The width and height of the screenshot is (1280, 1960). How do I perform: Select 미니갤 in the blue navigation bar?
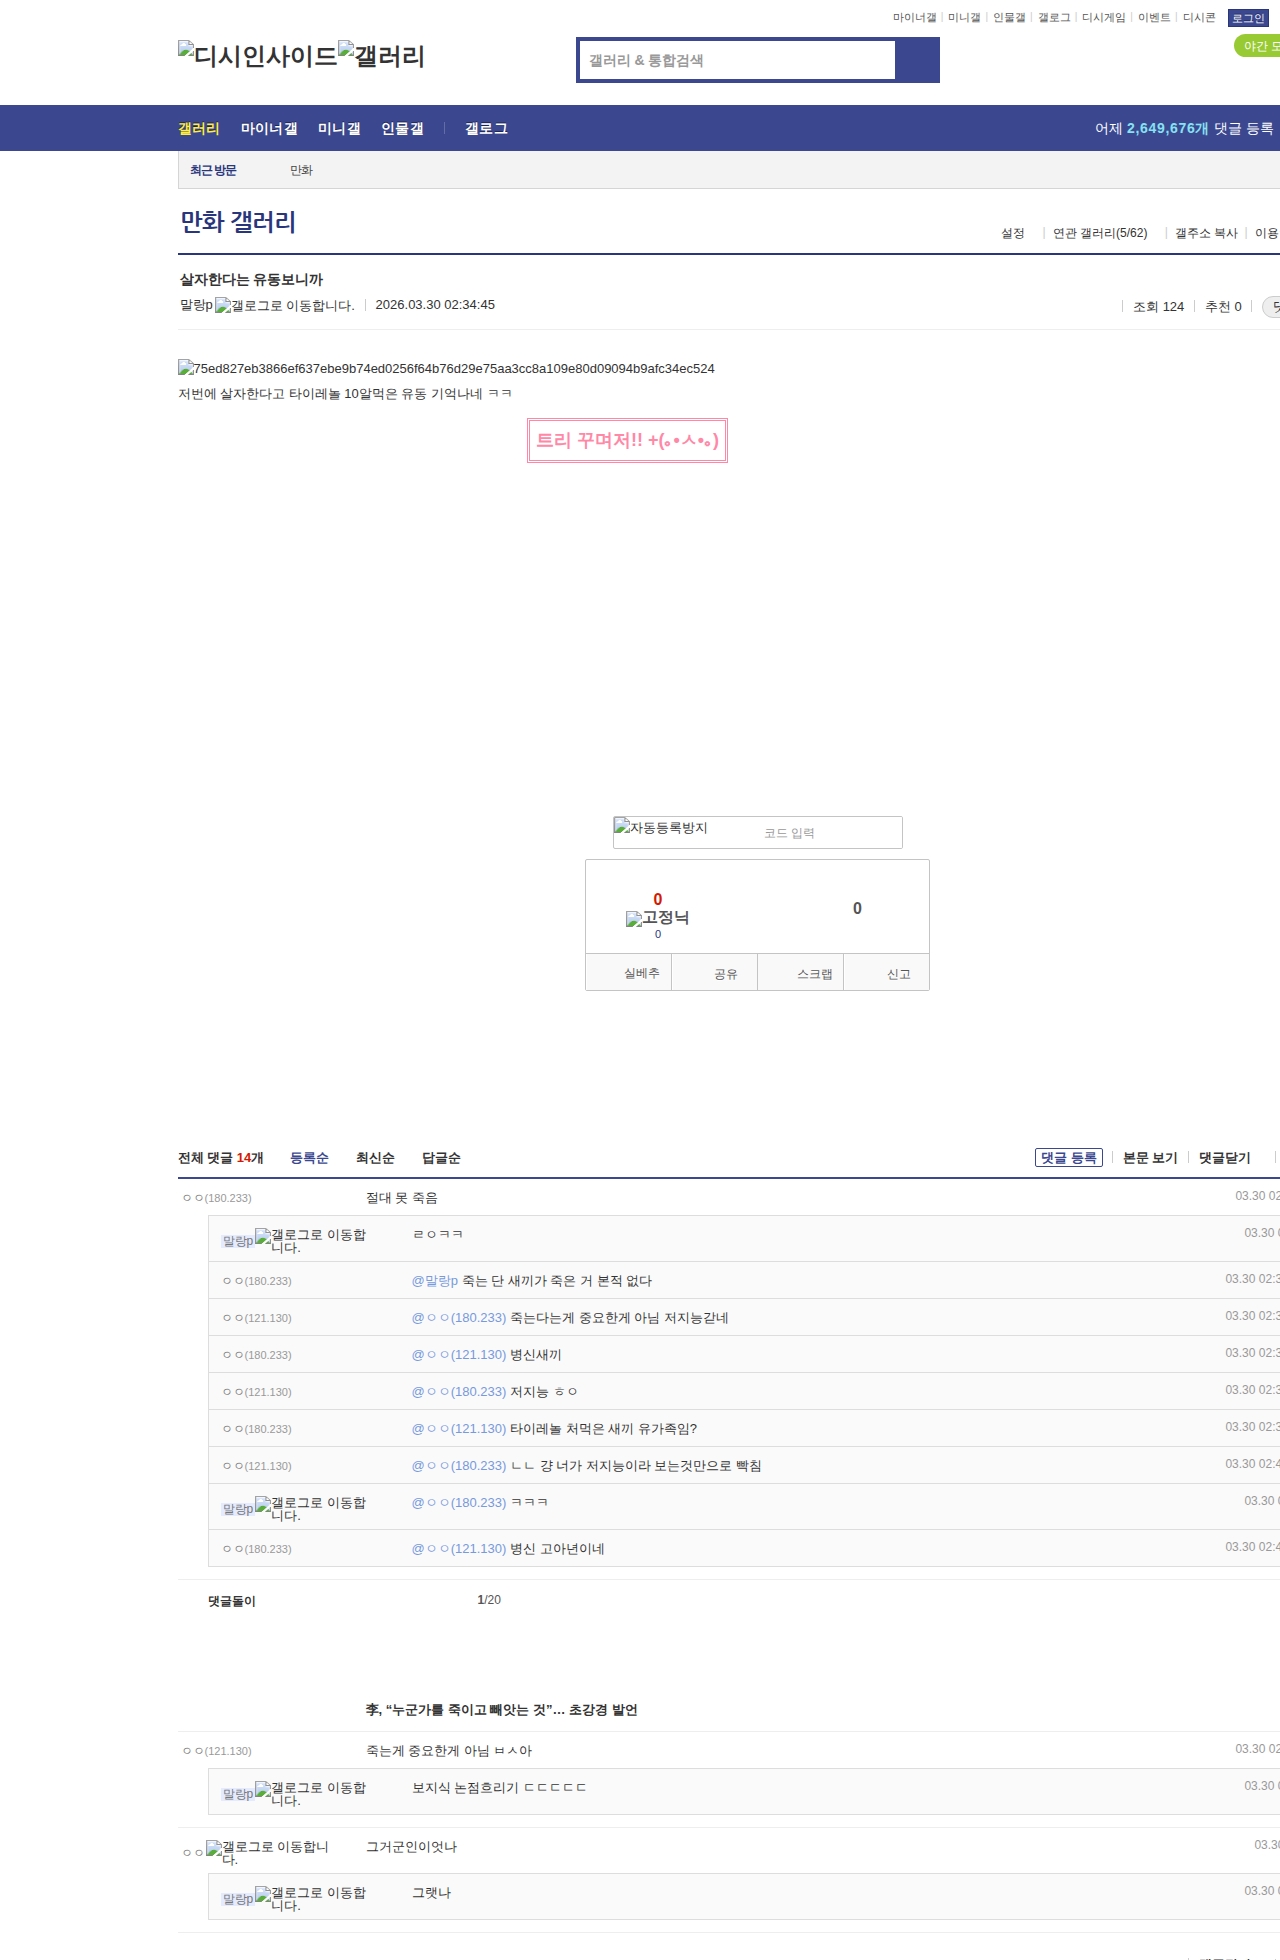point(339,129)
